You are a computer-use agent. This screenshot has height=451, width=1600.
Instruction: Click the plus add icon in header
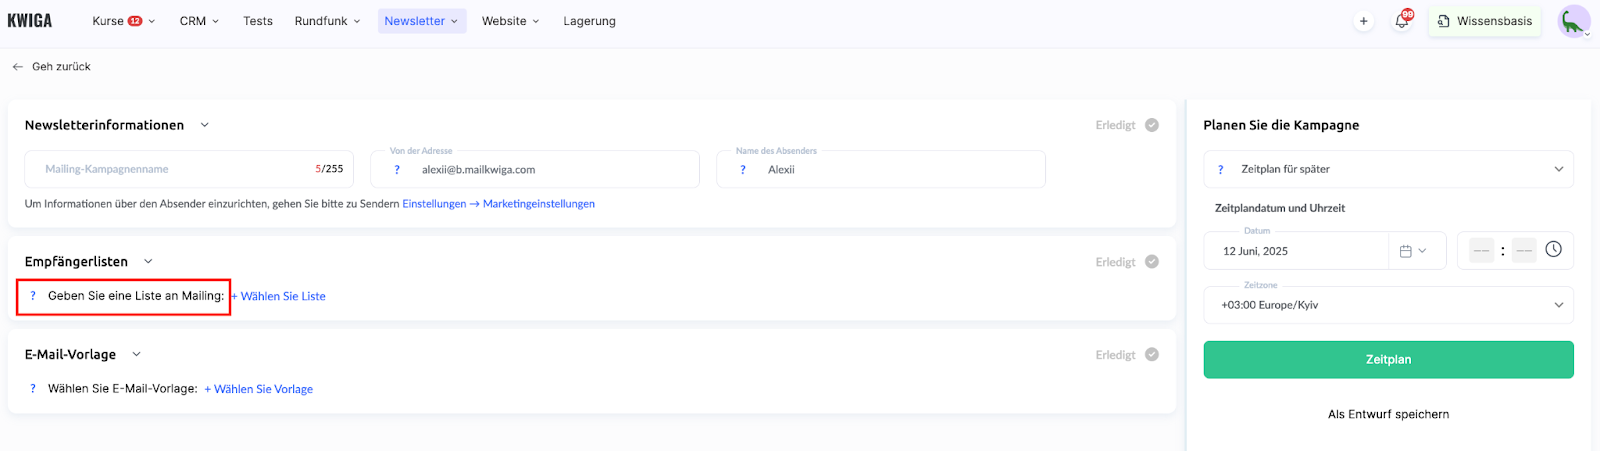coord(1363,21)
